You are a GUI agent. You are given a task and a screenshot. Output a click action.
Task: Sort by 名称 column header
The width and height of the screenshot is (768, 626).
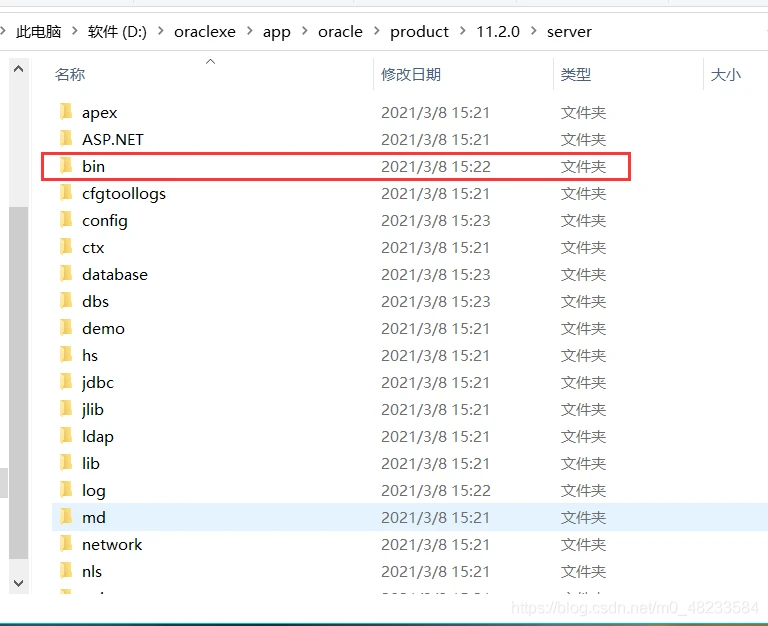click(70, 75)
